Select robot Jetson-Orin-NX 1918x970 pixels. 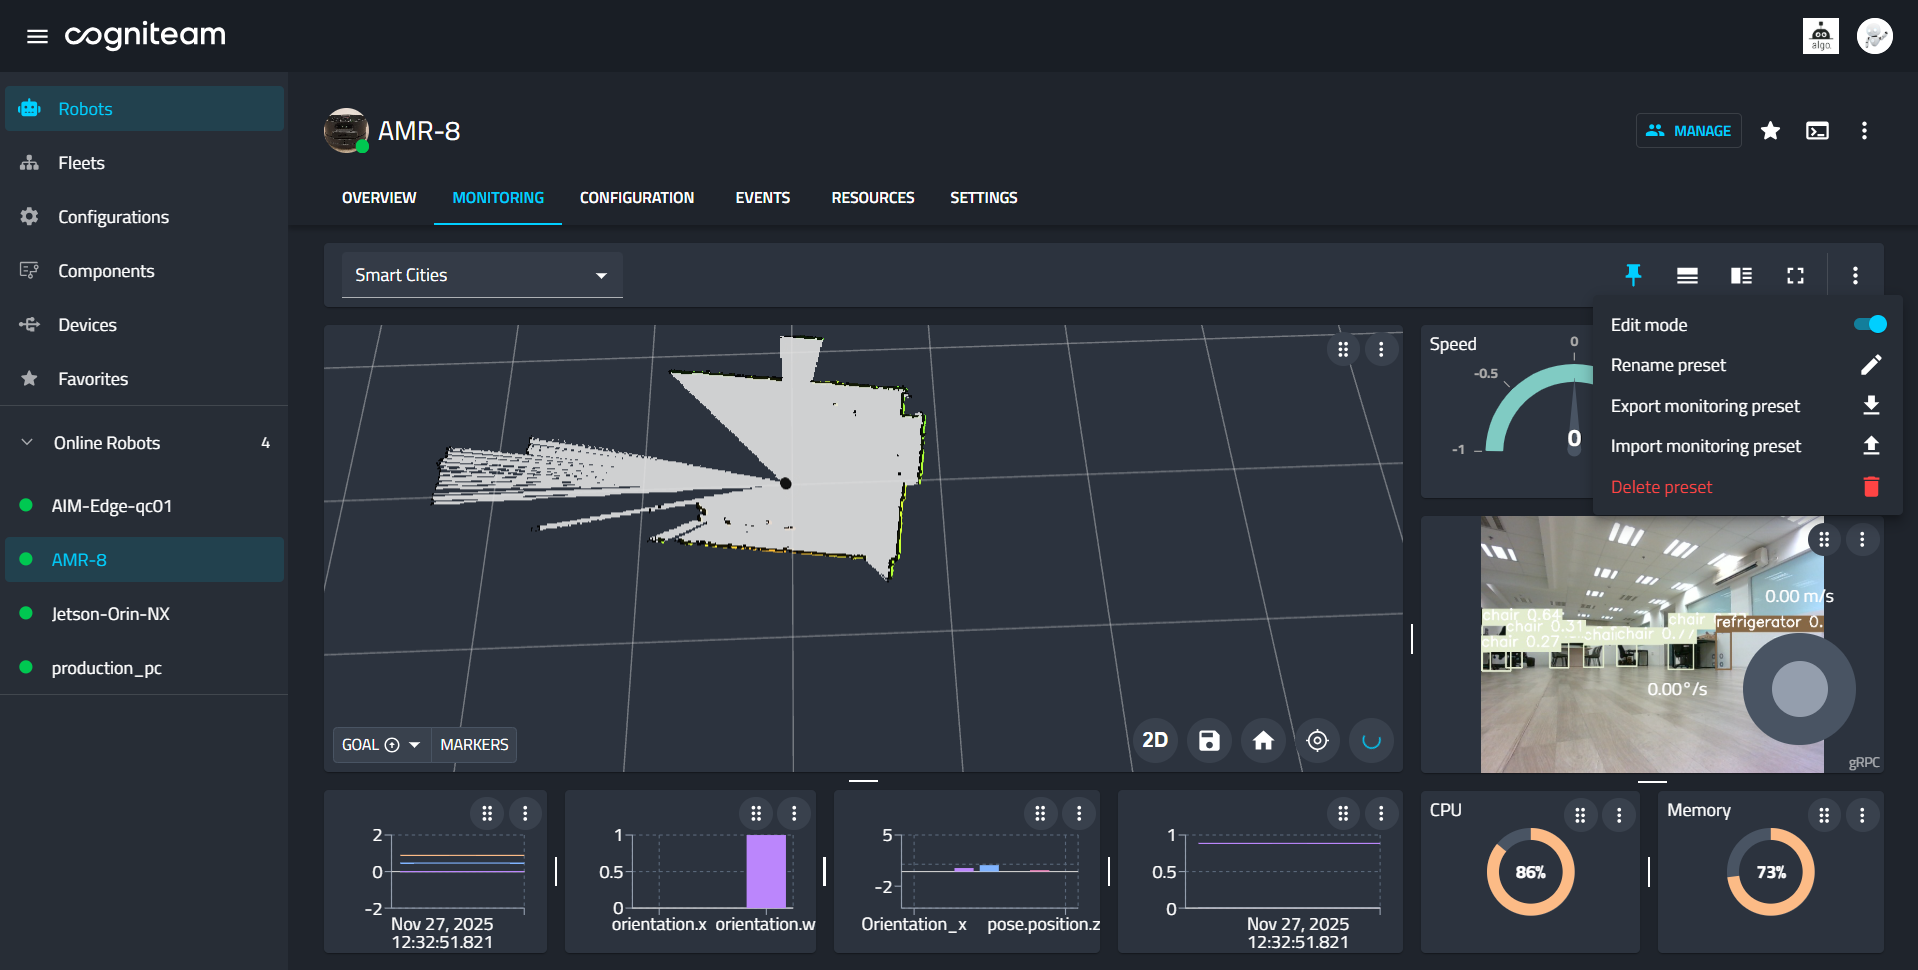coord(144,614)
